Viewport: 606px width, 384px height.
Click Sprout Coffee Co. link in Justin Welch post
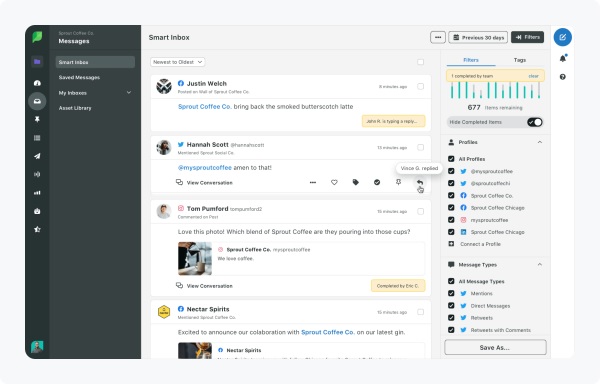[x=205, y=107]
